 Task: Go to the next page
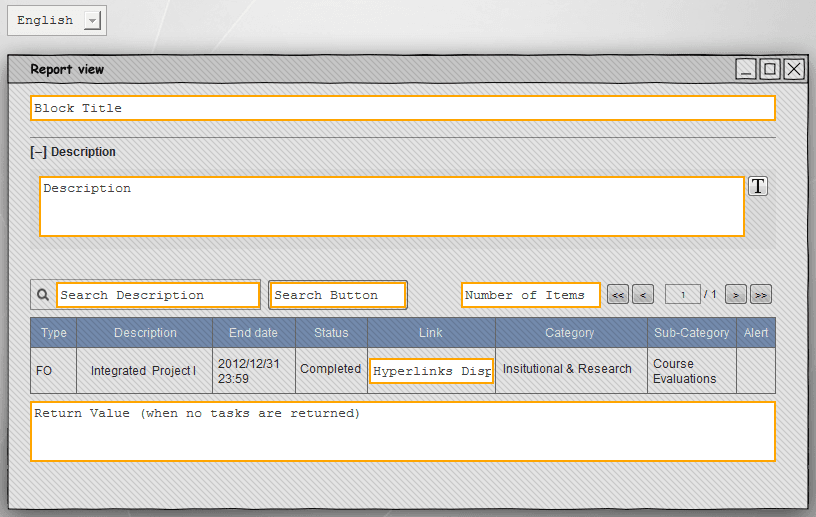pos(736,295)
